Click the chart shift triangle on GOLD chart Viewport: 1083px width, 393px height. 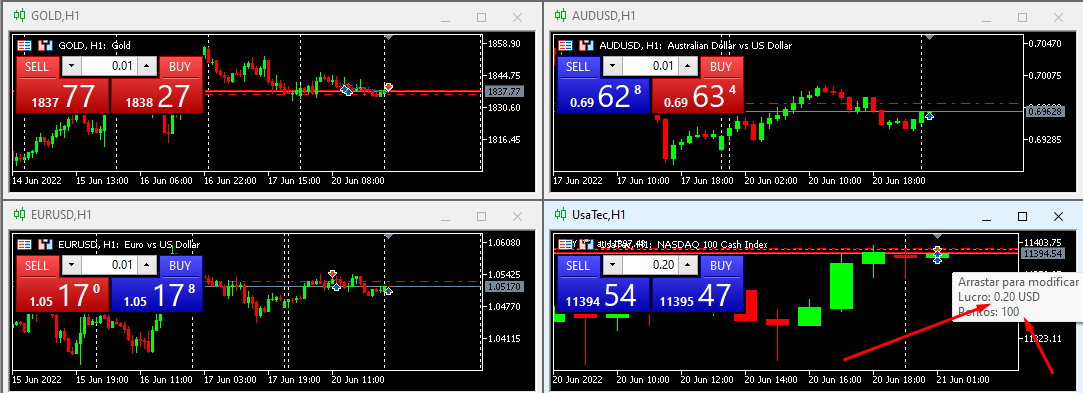(388, 37)
